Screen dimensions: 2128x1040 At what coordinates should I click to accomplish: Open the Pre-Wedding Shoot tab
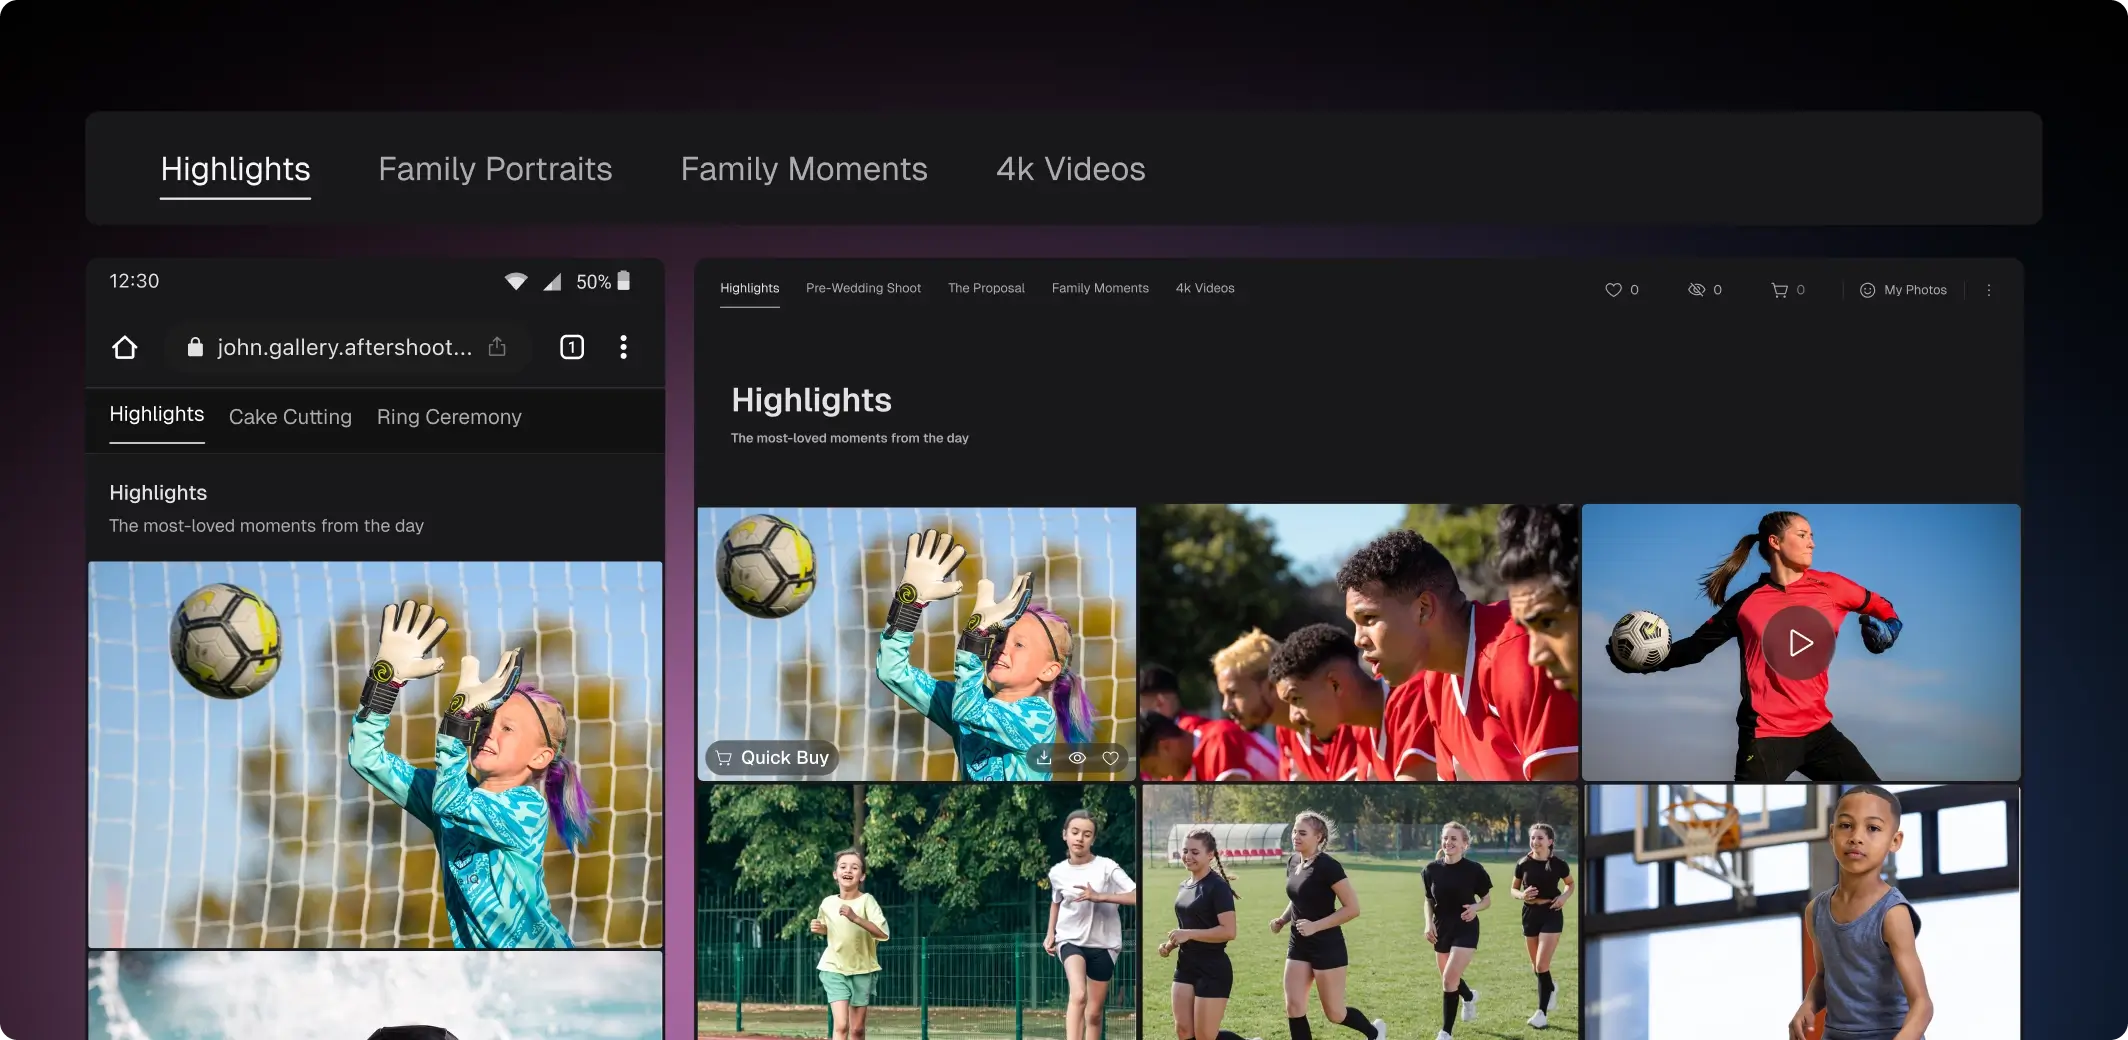point(863,288)
